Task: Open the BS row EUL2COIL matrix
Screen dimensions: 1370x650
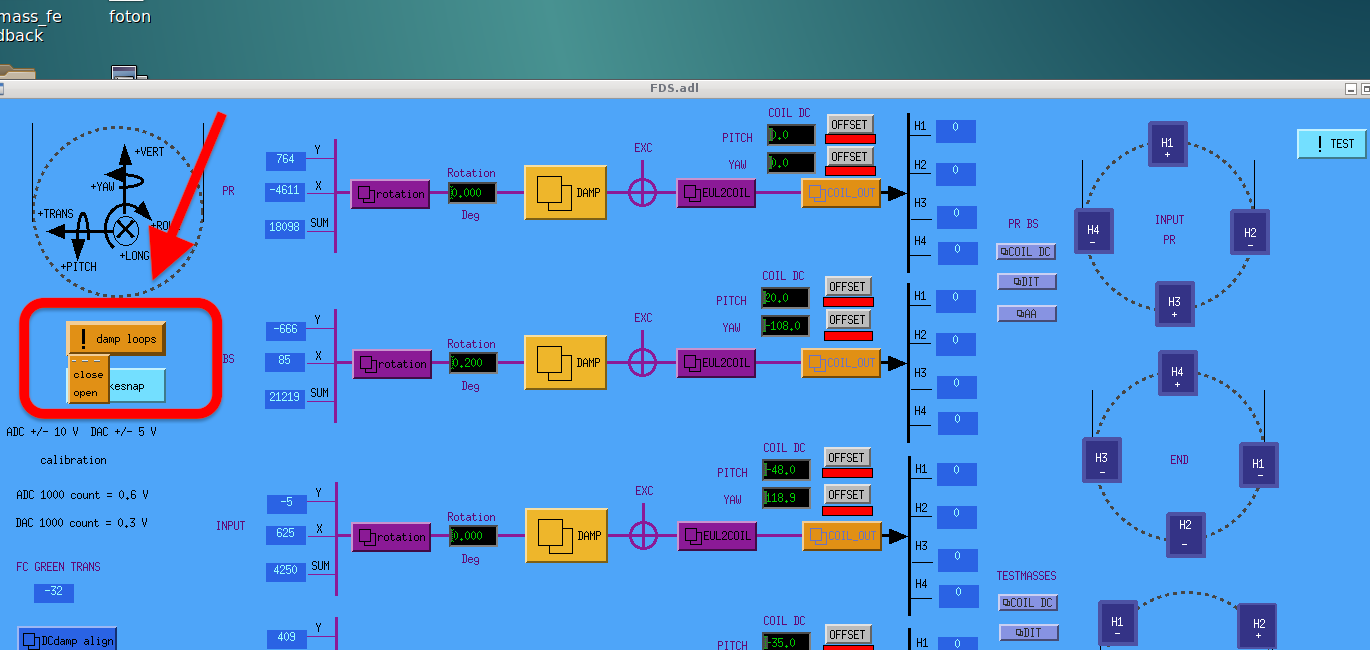Action: click(716, 363)
